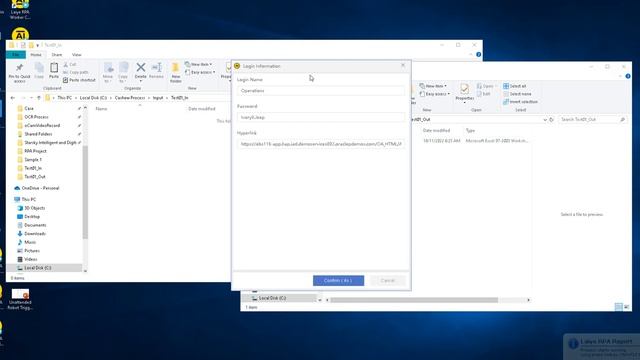Select OneDrive - Personal in navigation pane
Viewport: 640px width, 360px height.
click(x=40, y=188)
